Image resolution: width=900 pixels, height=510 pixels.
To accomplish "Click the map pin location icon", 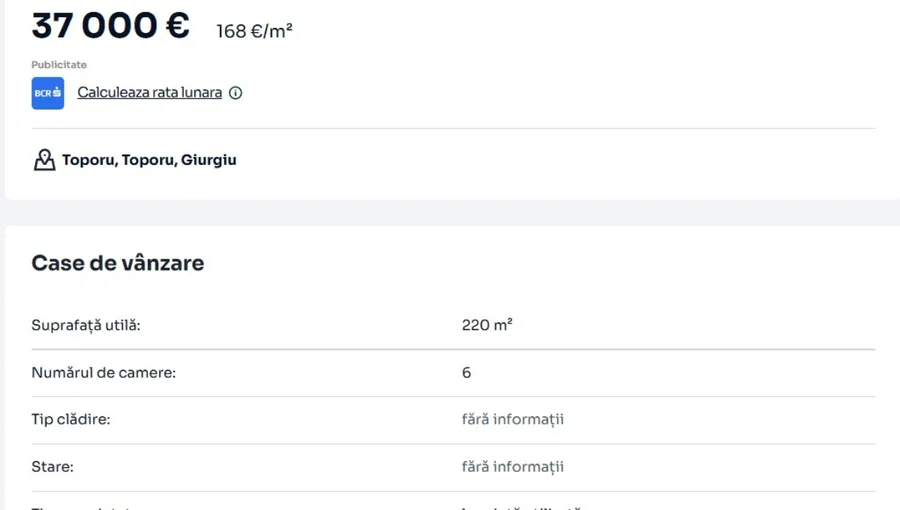I will tap(44, 160).
